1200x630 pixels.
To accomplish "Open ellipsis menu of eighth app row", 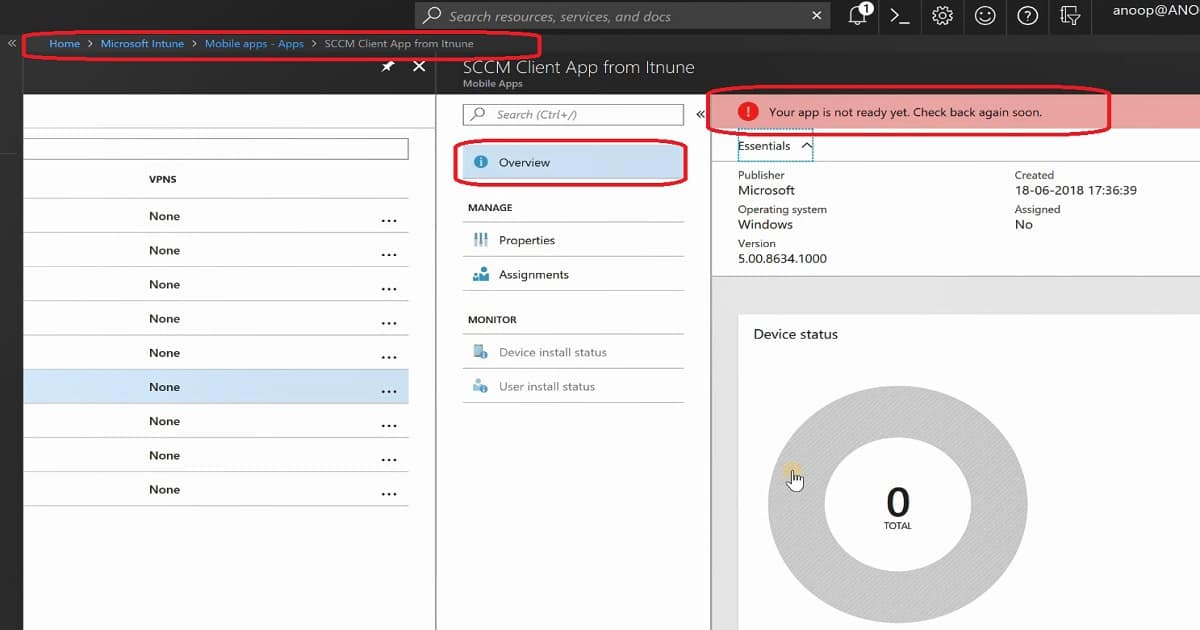I will tap(389, 459).
